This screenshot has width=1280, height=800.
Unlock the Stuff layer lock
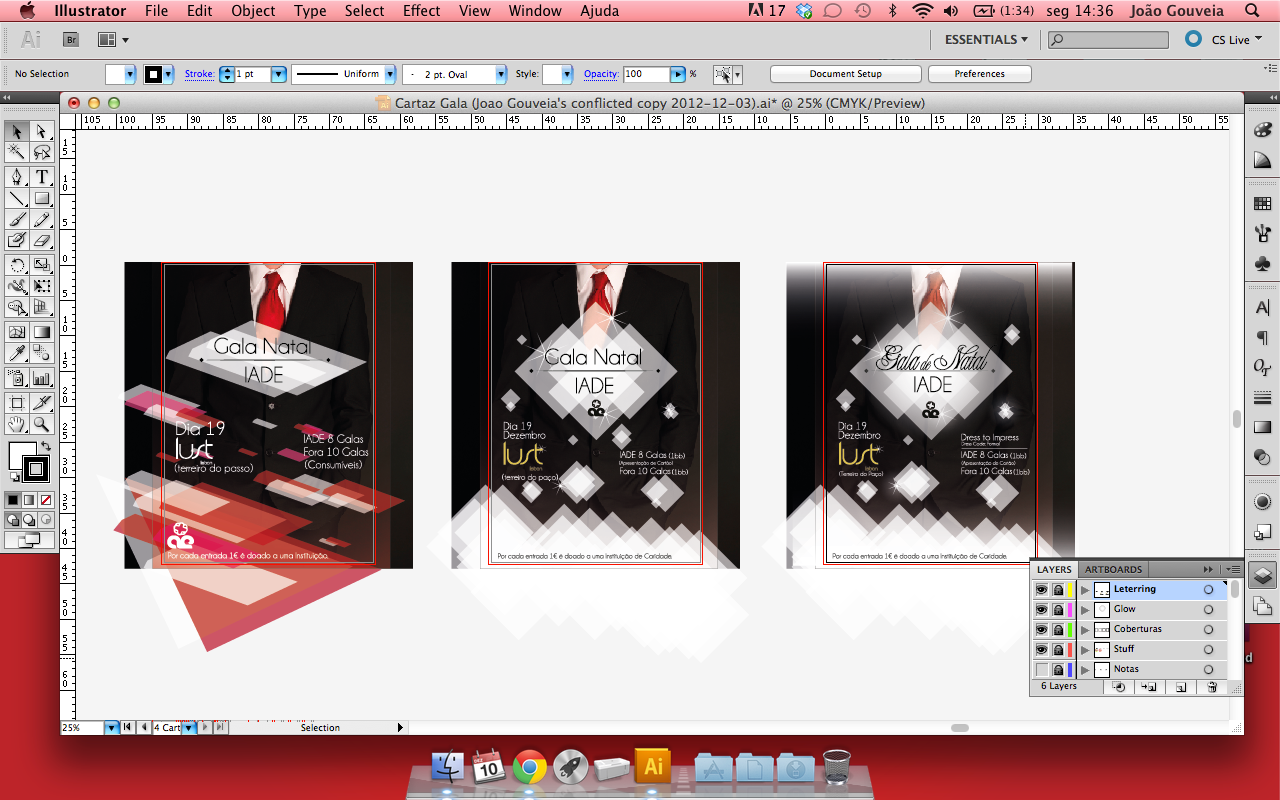1058,650
